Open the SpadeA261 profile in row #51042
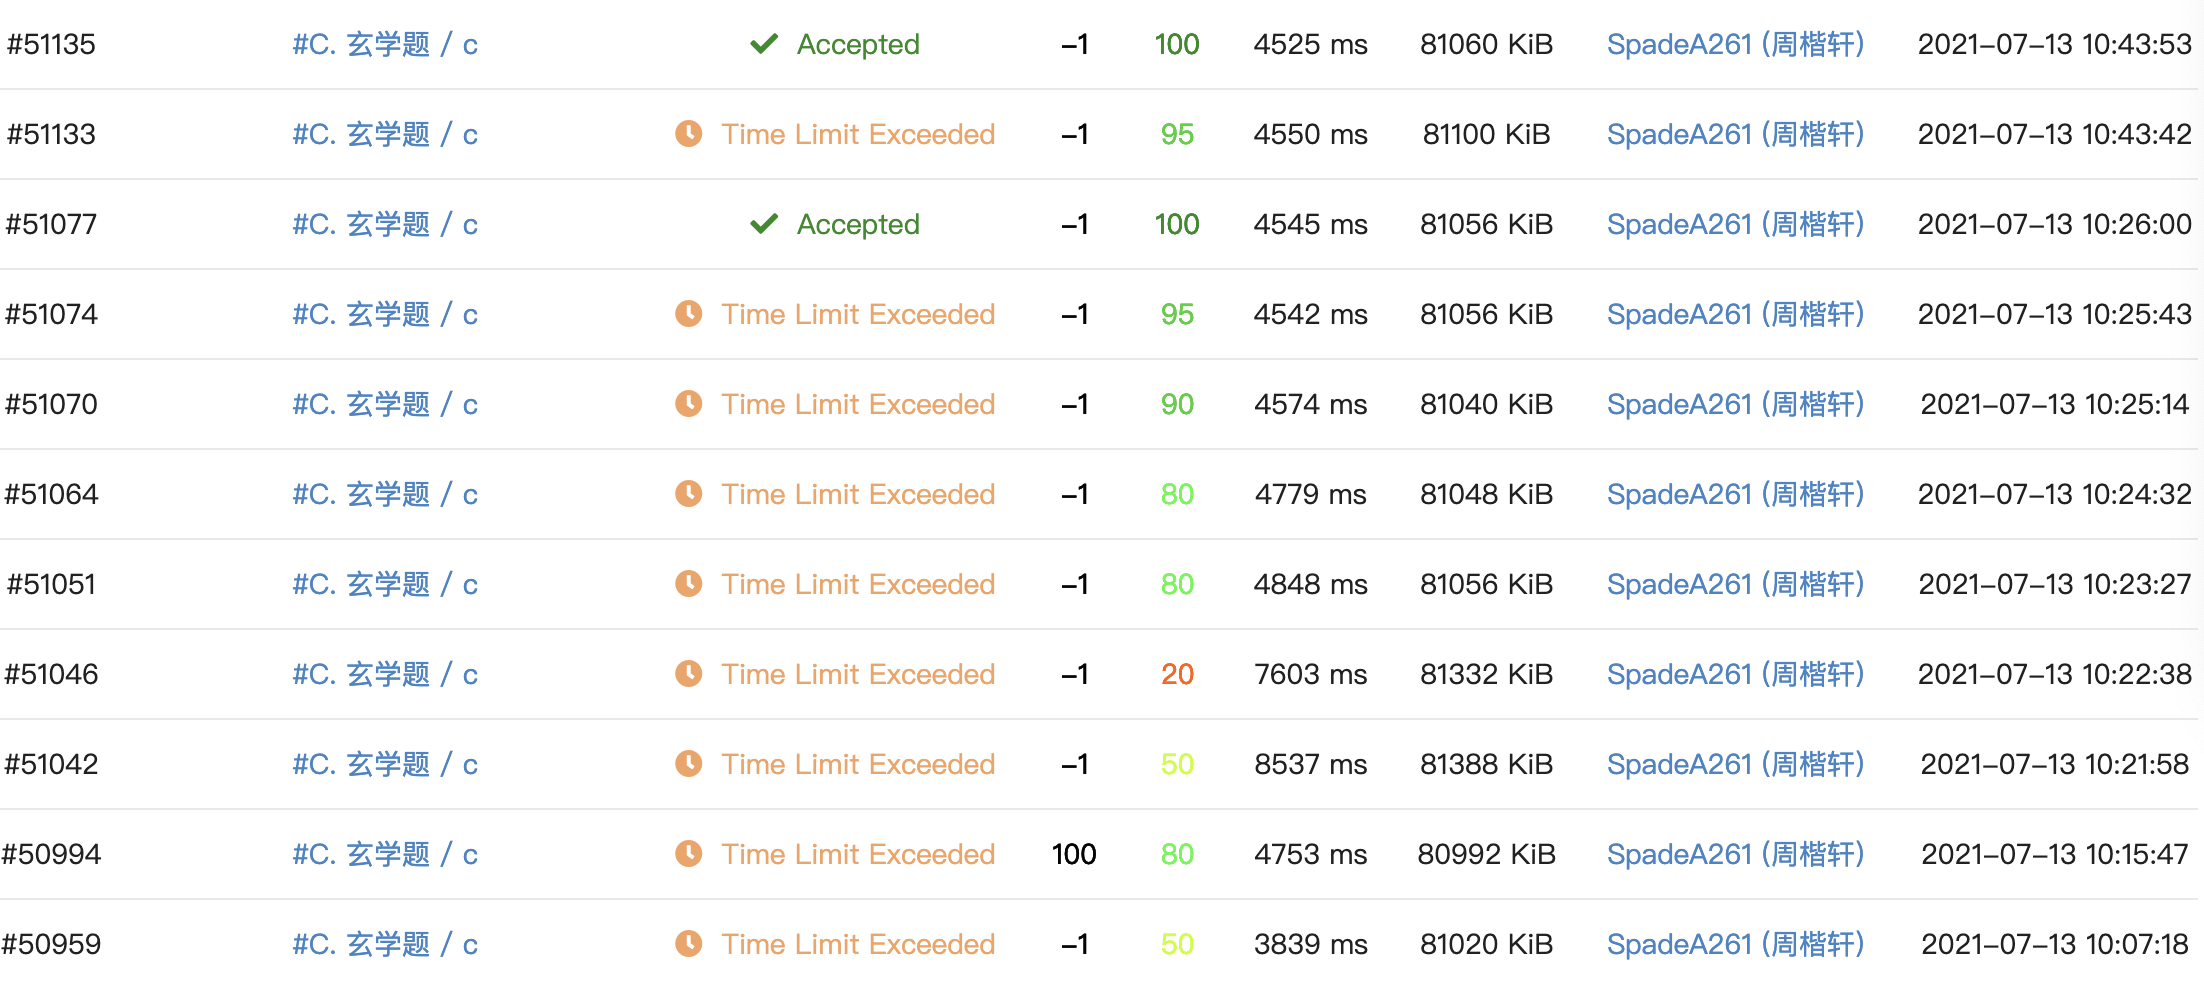This screenshot has width=2204, height=982. point(1735,764)
